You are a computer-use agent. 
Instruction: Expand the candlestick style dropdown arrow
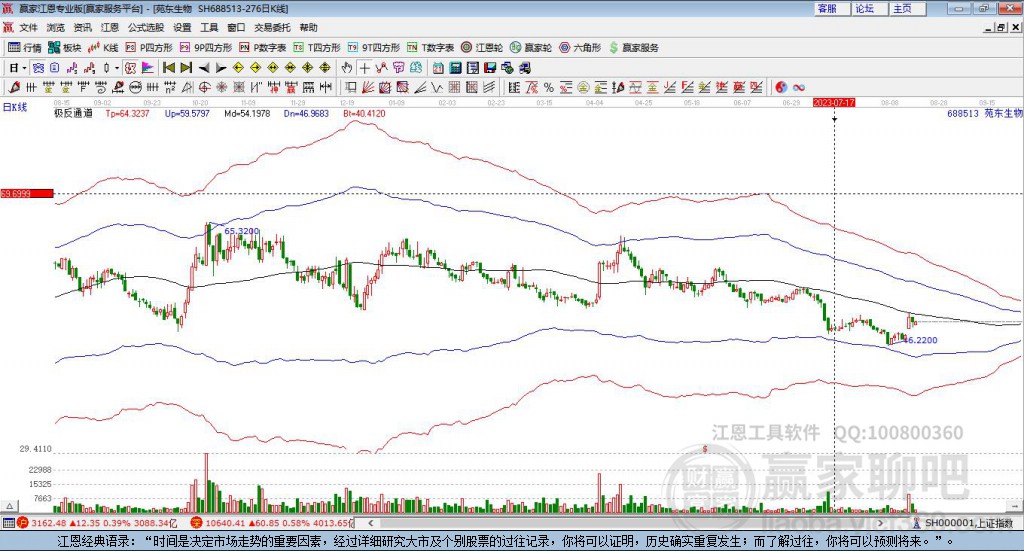point(117,68)
